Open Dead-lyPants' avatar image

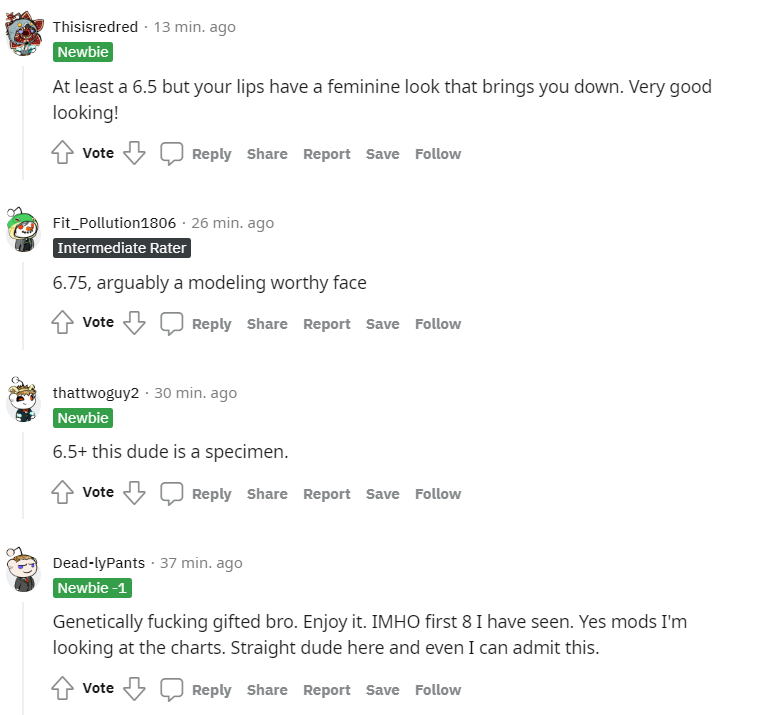point(23,570)
